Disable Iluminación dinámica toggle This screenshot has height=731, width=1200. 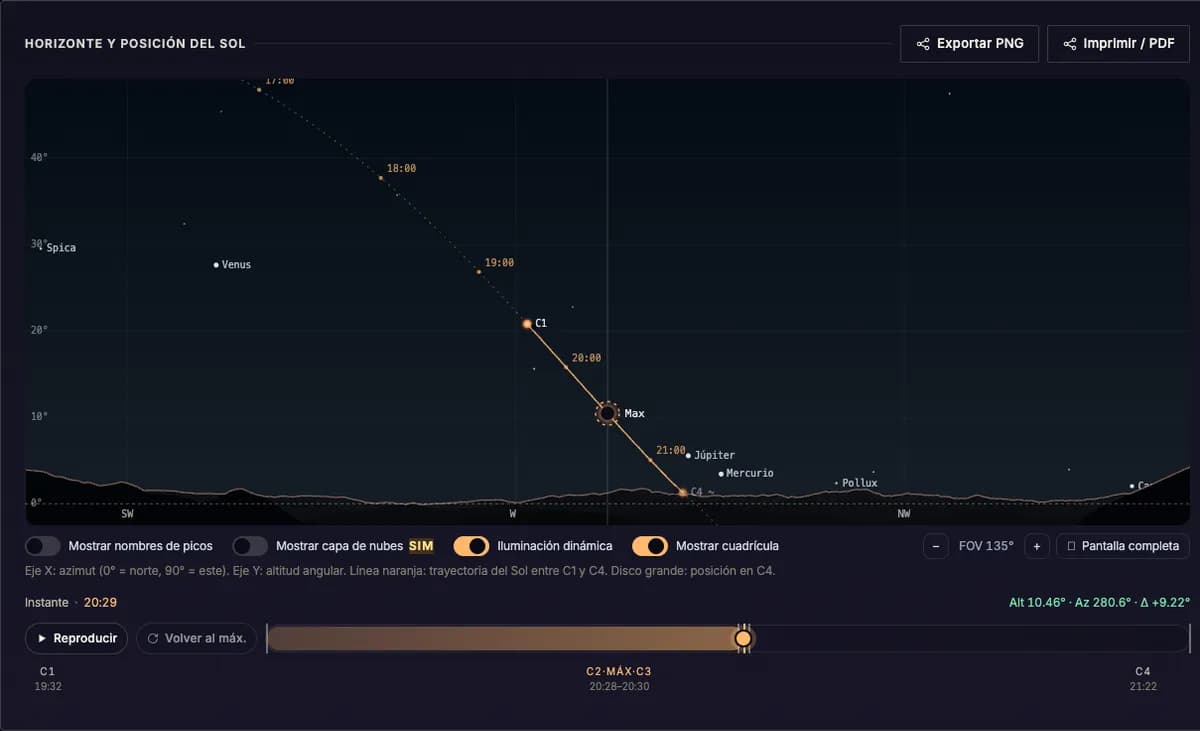471,546
